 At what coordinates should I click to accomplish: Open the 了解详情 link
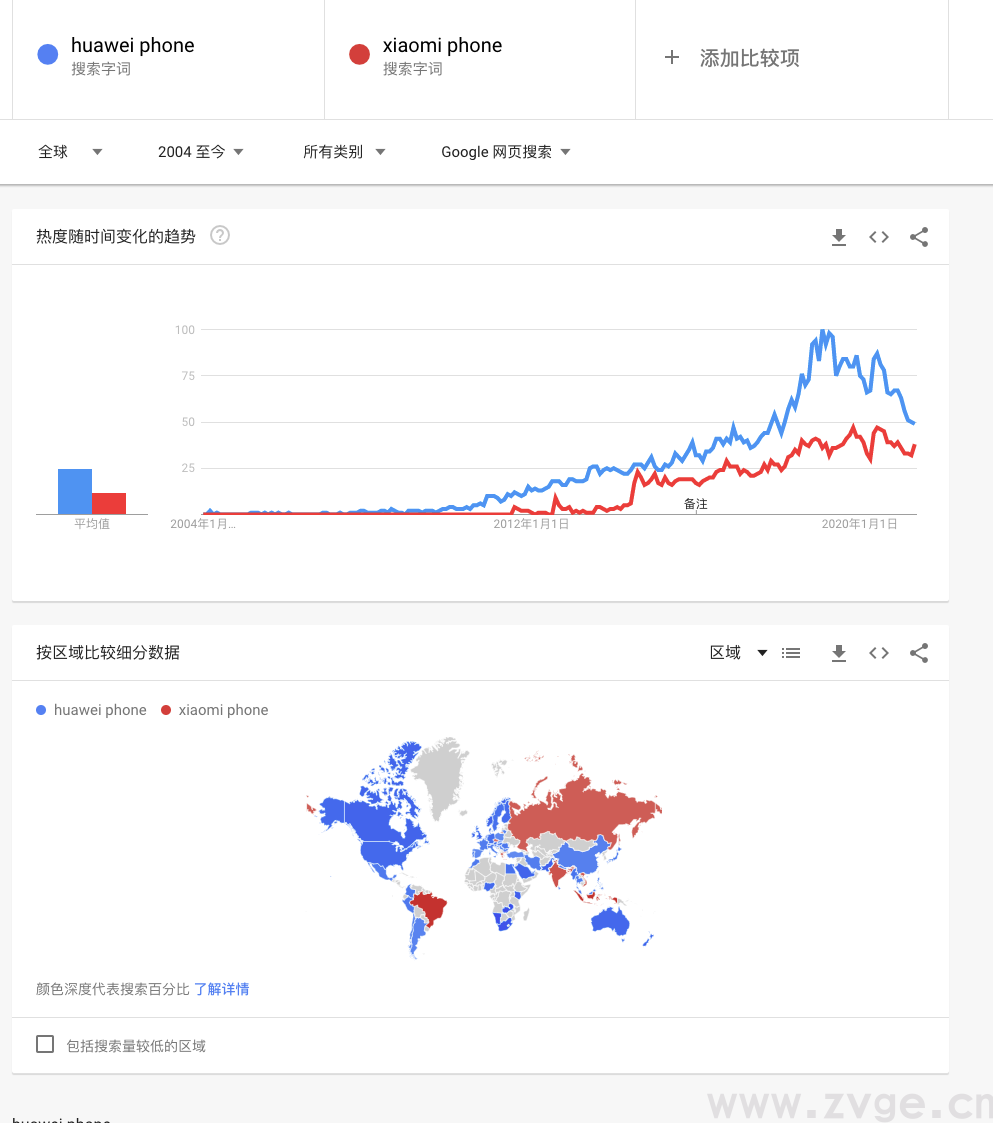click(x=222, y=988)
